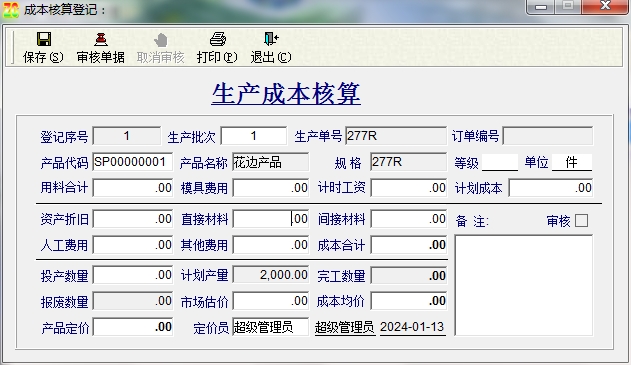The width and height of the screenshot is (631, 365).
Task: Focus the 用料合计 amount field
Action: pos(133,188)
